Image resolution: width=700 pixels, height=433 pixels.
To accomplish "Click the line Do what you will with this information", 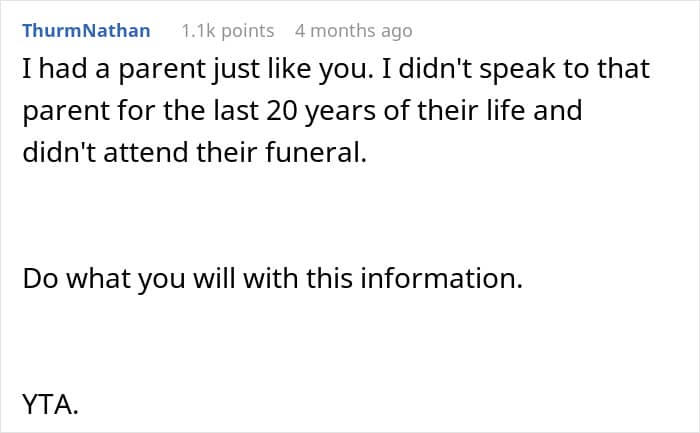I will pyautogui.click(x=272, y=278).
